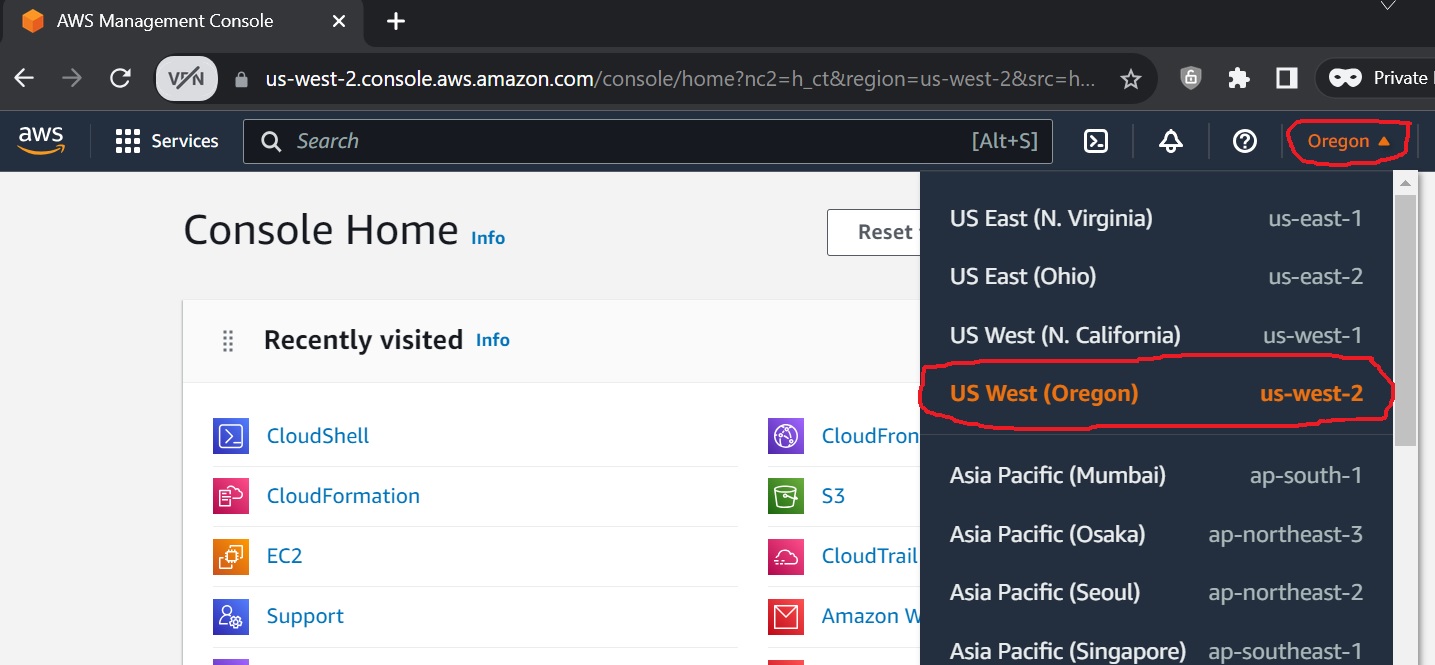Select Asia Pacific (Mumbai) region
Screen dimensions: 1435x665
coord(1156,475)
